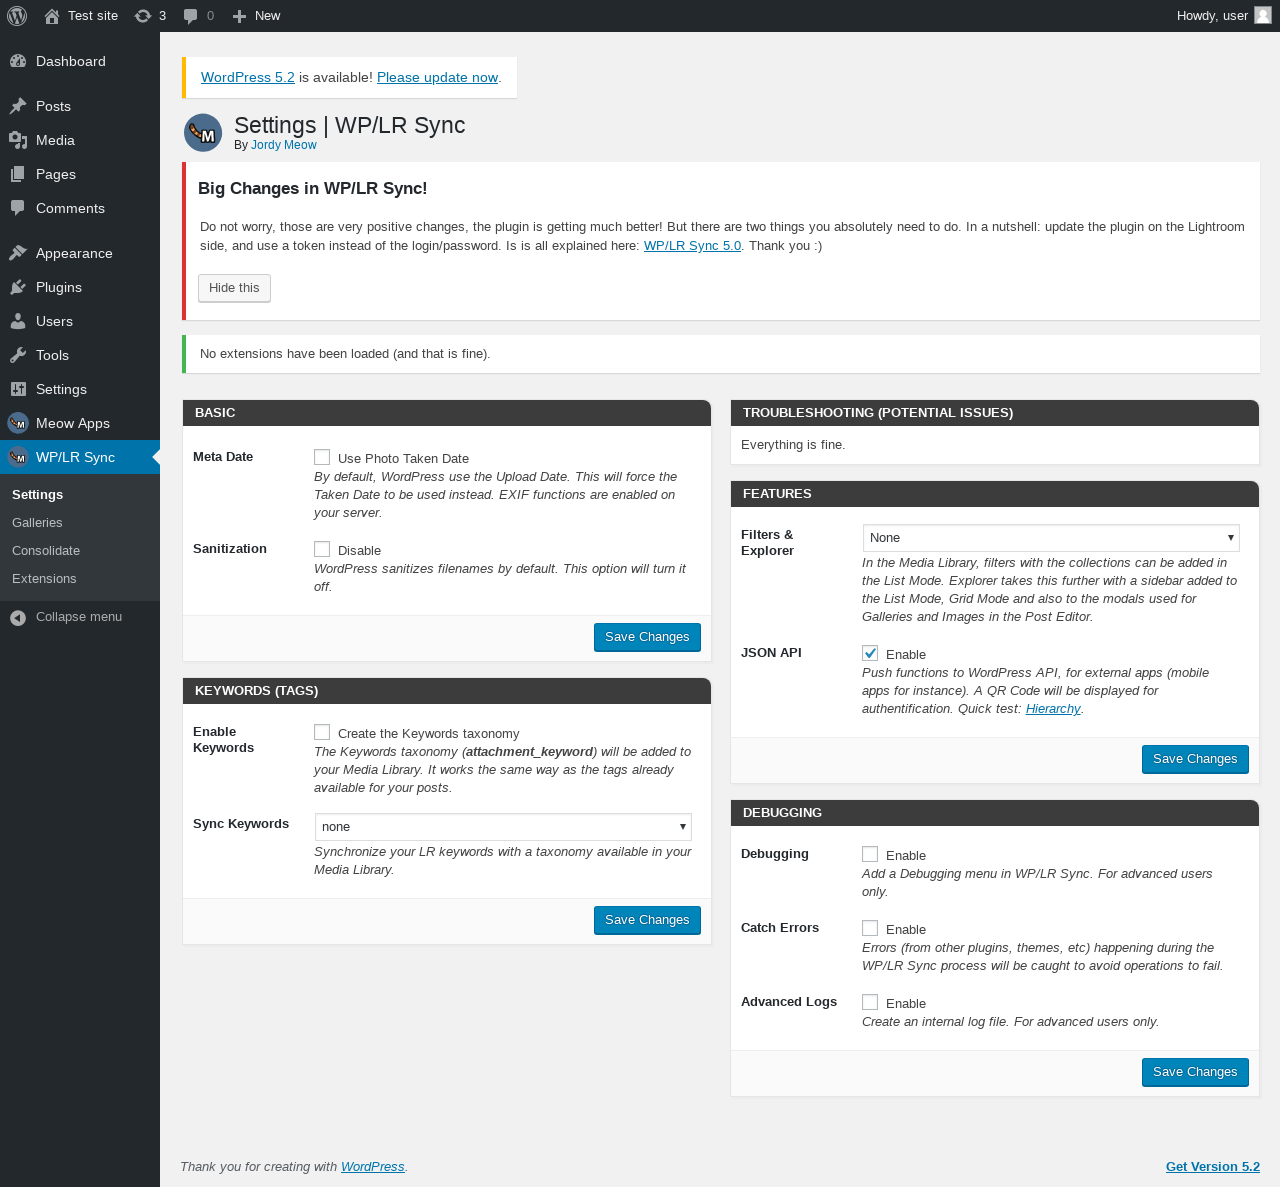The width and height of the screenshot is (1280, 1187).
Task: Click the Comments bubble icon in sidebar
Action: pyautogui.click(x=18, y=208)
